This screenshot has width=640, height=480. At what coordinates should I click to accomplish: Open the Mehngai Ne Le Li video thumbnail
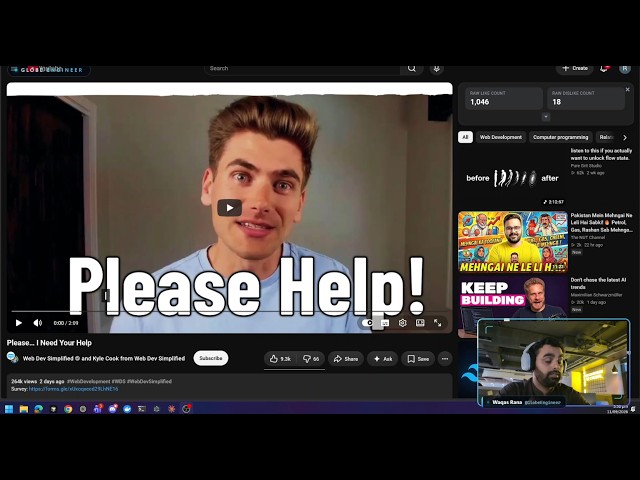pos(513,242)
